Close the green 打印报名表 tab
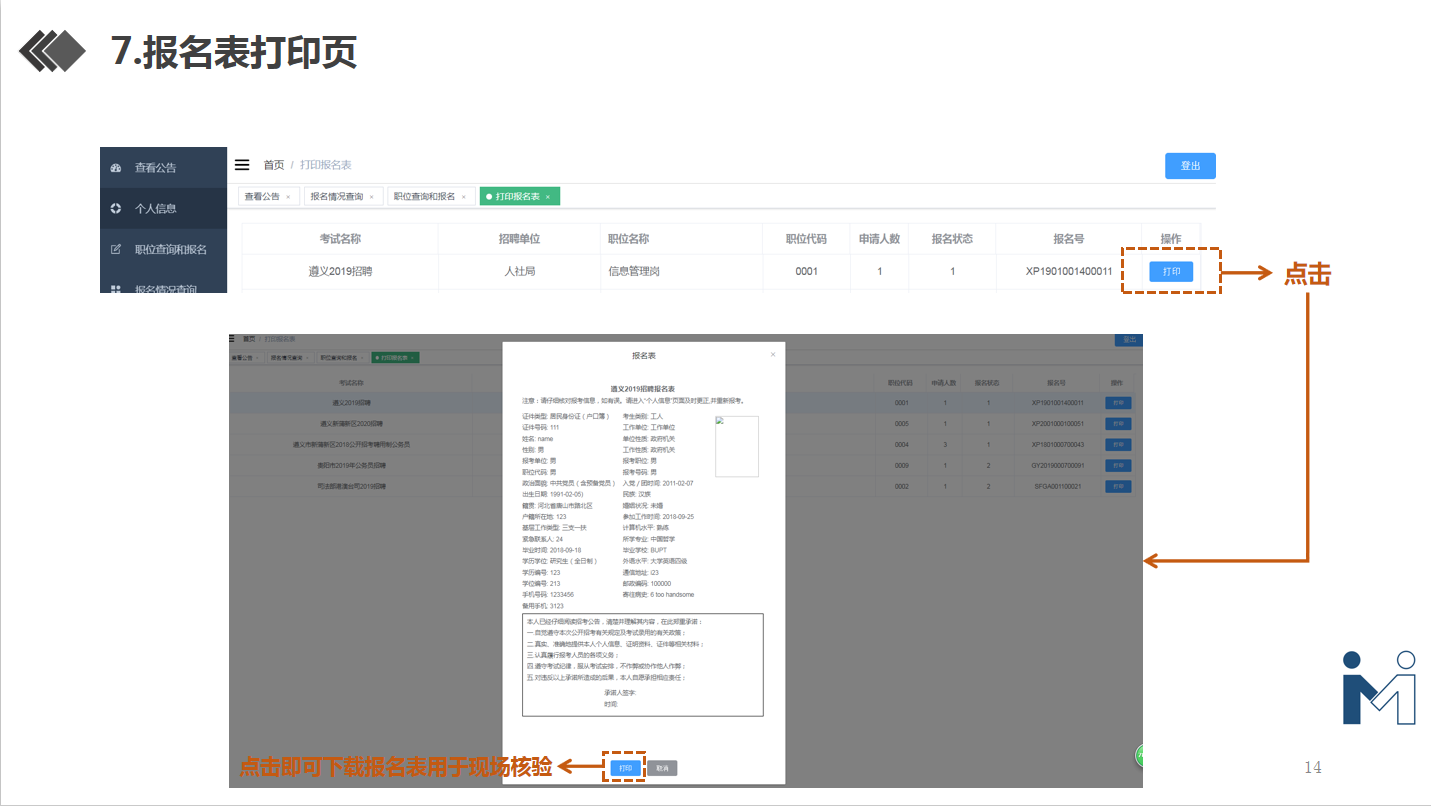The height and width of the screenshot is (806, 1431). [x=548, y=197]
